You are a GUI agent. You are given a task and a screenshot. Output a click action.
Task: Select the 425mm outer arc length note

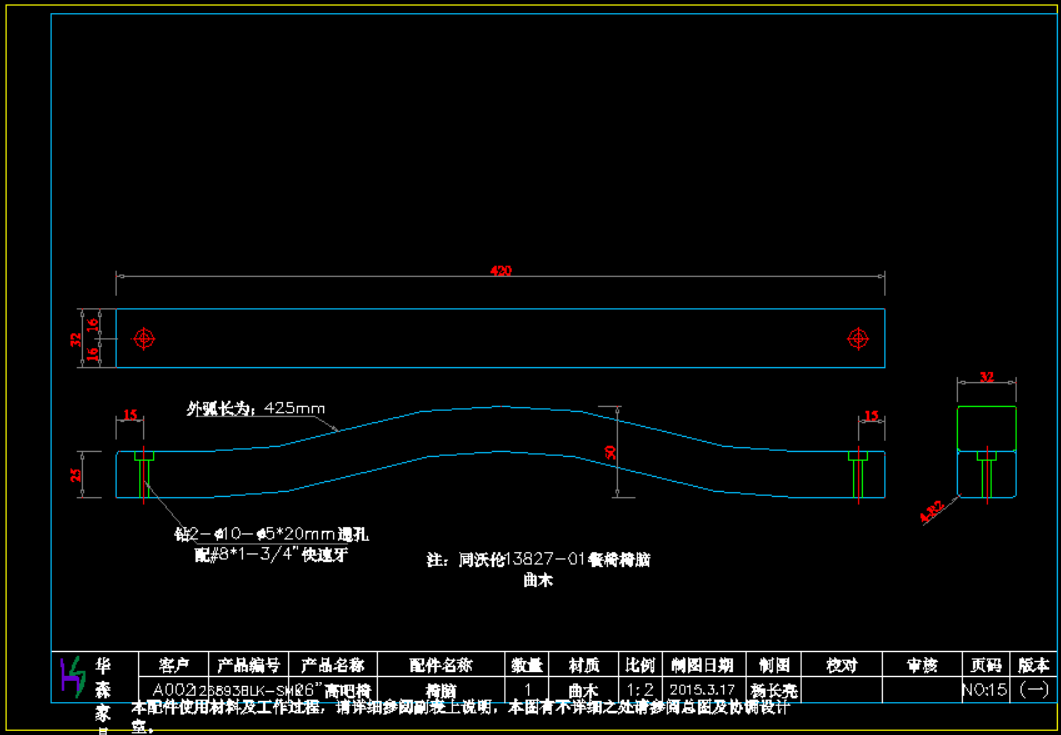[x=256, y=408]
